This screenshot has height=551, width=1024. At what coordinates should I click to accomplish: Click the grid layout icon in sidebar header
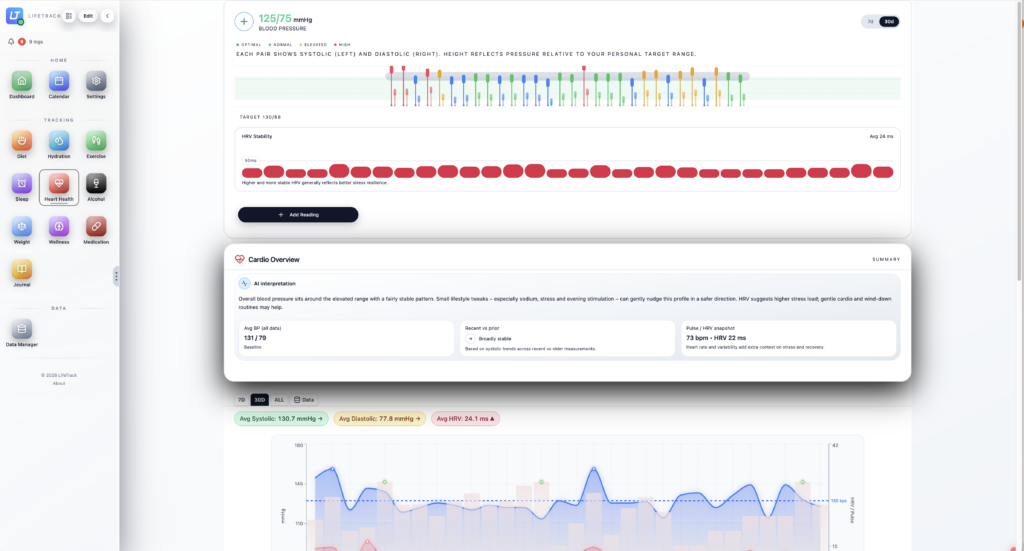(69, 16)
